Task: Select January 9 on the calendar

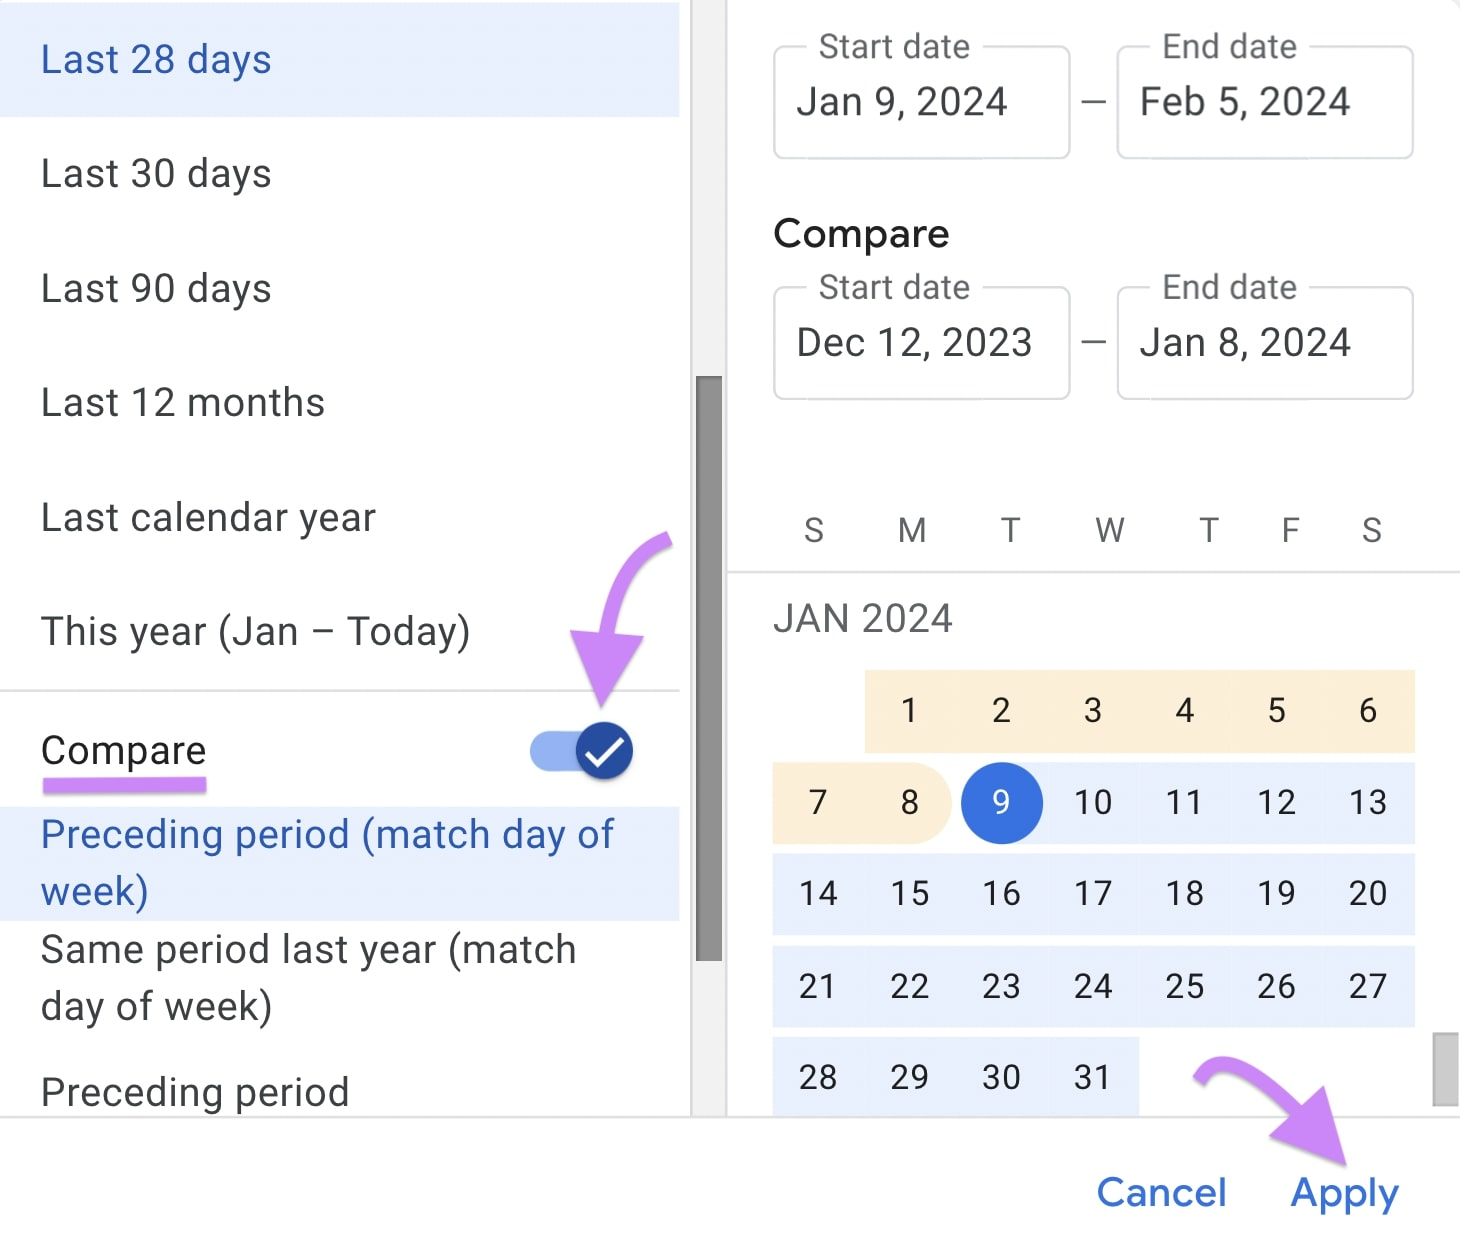Action: 1001,802
